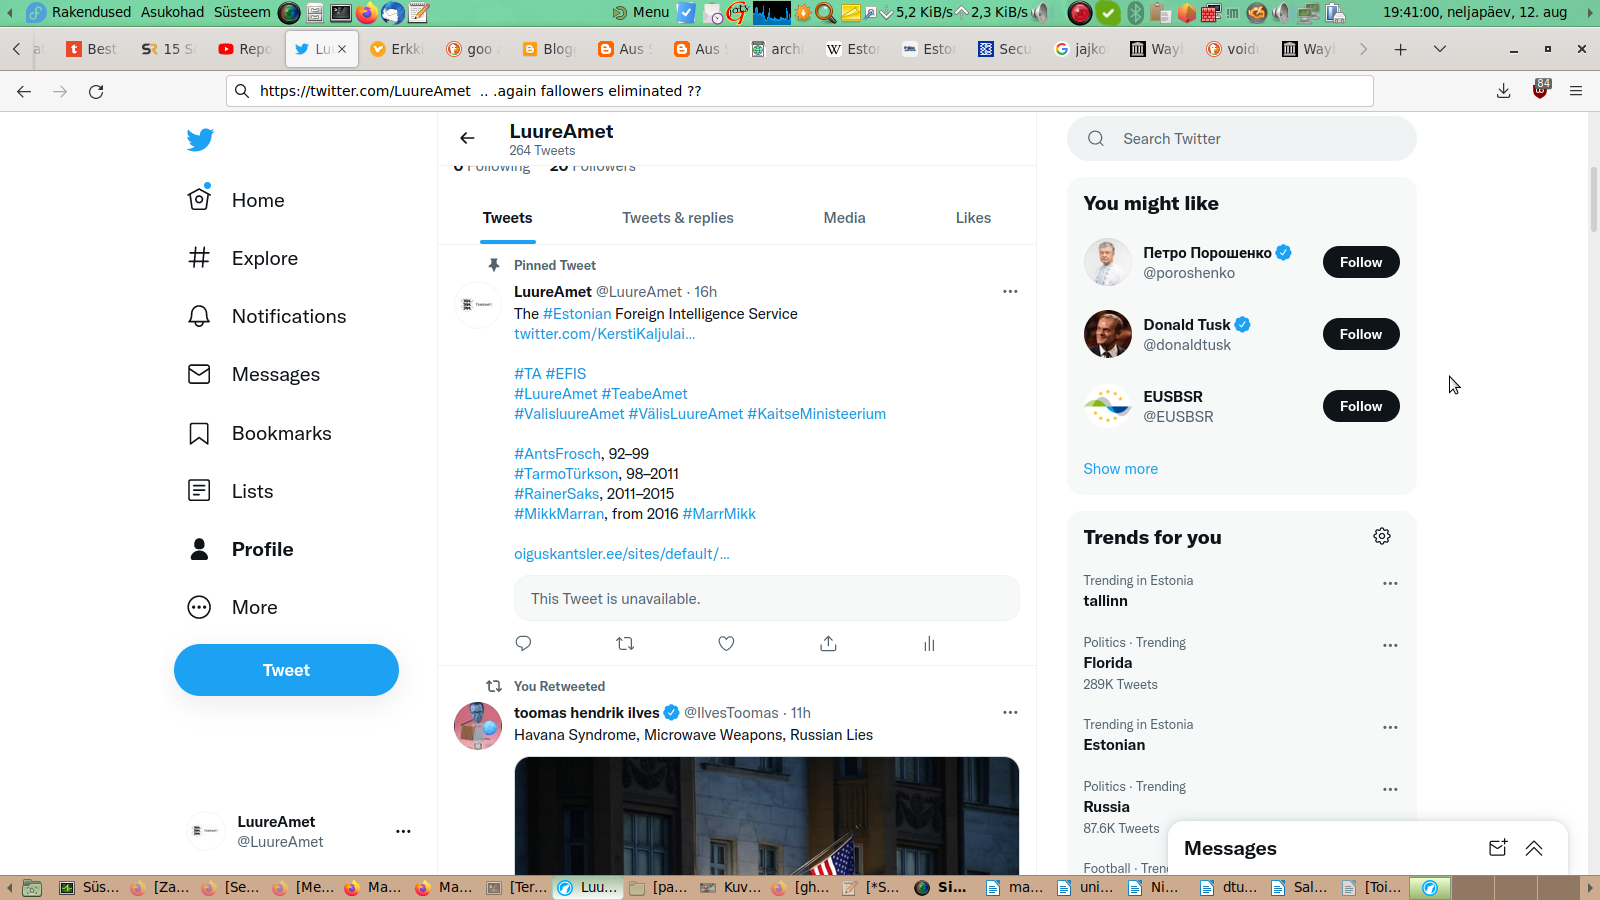Open more options on the pinned tweet
This screenshot has width=1600, height=900.
[x=1010, y=291]
